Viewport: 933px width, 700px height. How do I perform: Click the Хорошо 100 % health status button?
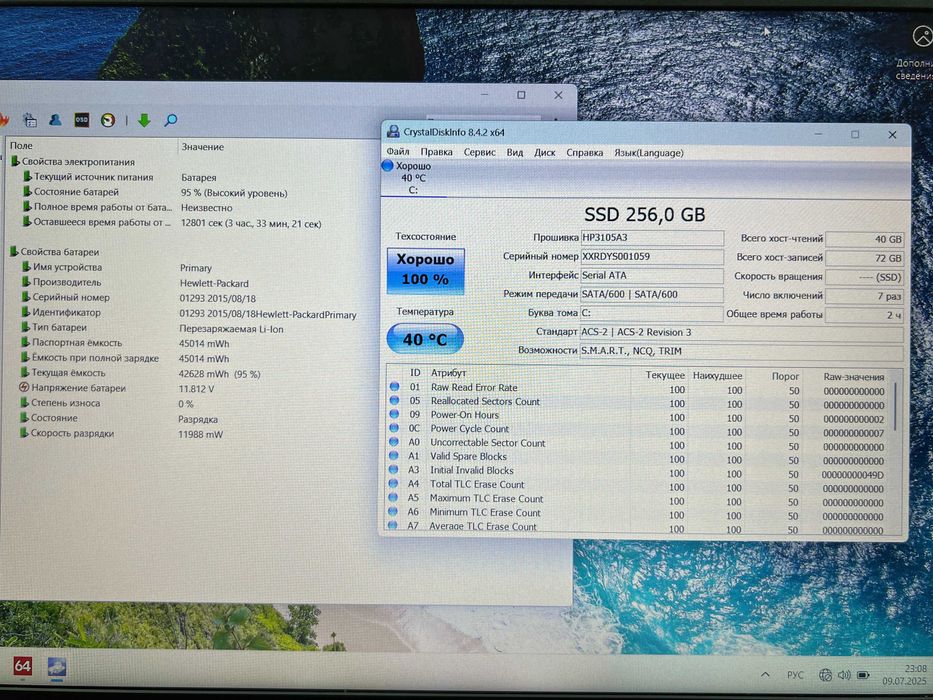coord(425,271)
